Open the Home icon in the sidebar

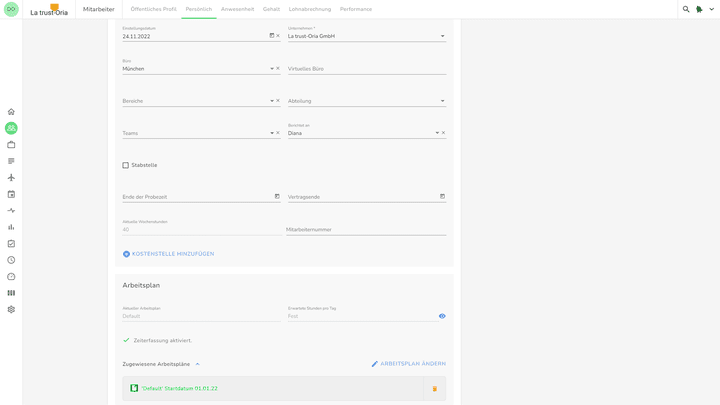11,112
